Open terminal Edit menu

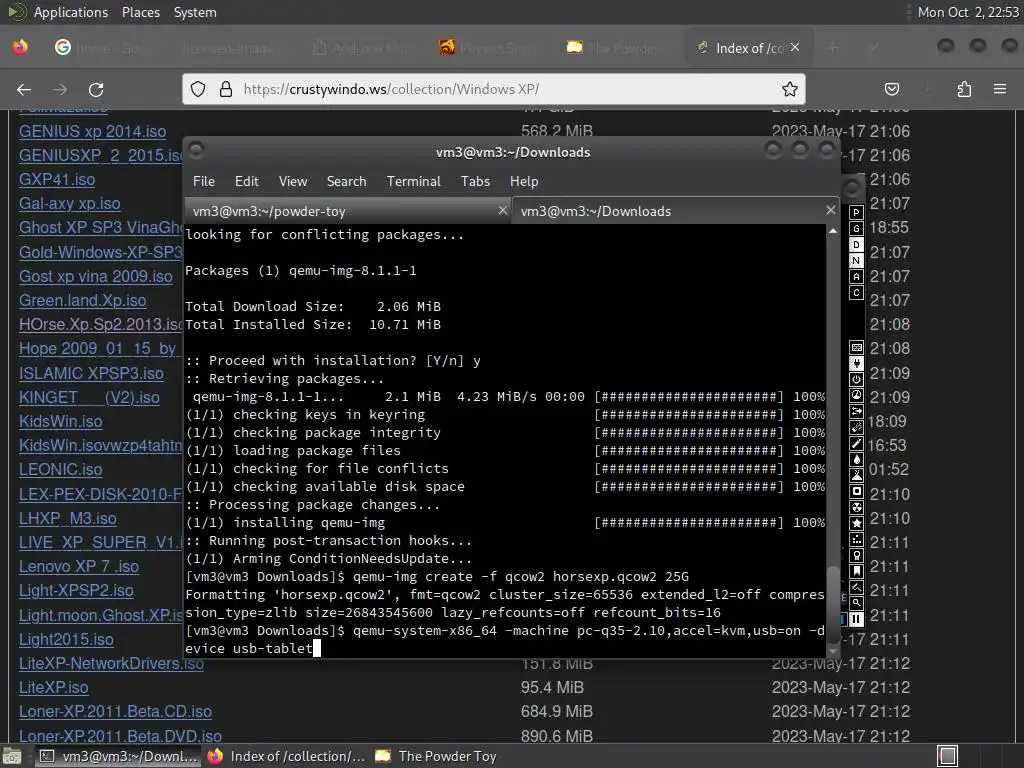coord(246,182)
